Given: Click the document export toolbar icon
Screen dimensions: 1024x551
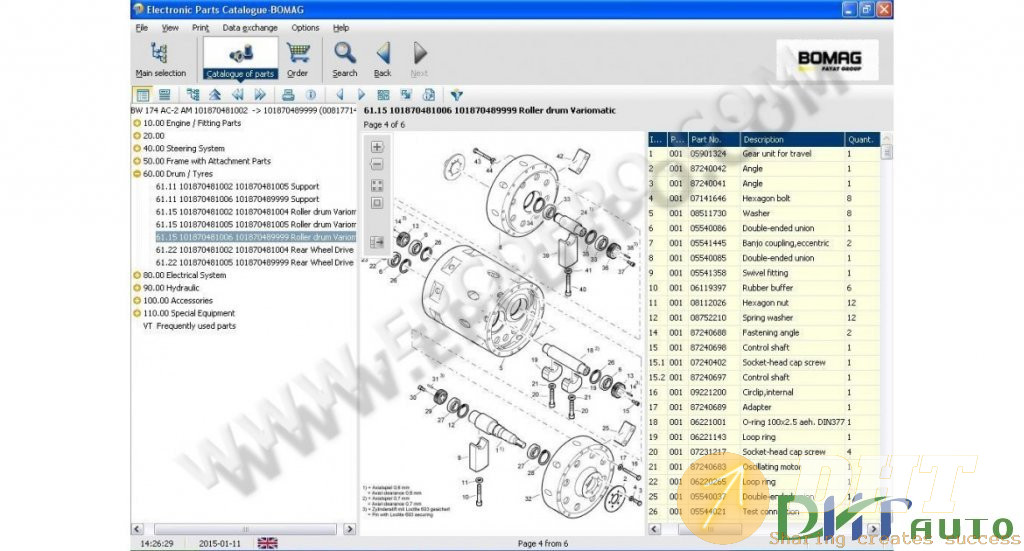Looking at the screenshot, I should [x=429, y=95].
